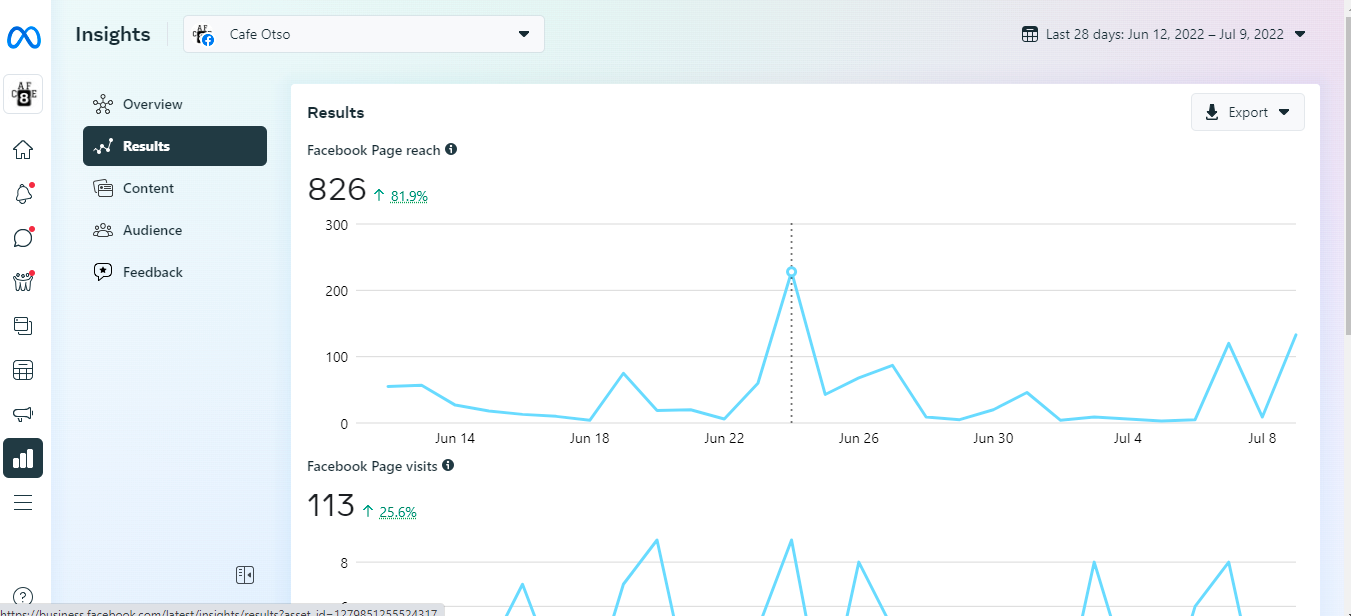The height and width of the screenshot is (616, 1351).
Task: Open Ads megaphone icon
Action: 23,414
